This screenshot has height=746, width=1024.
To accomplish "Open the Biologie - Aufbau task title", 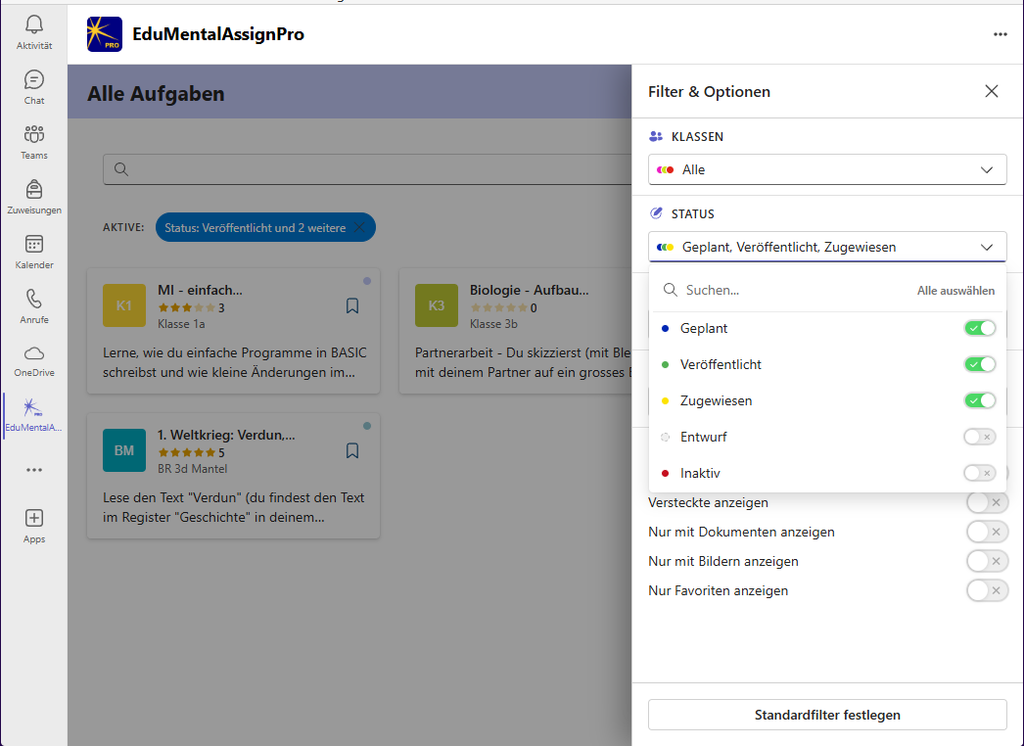I will 529,290.
